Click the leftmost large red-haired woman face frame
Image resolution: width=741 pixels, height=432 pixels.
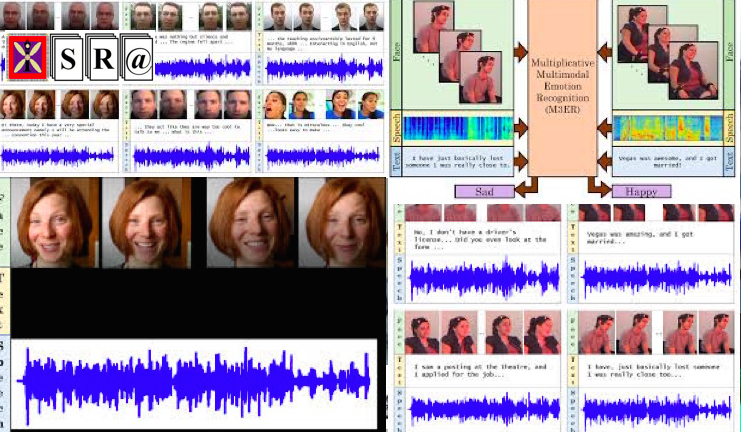pos(54,223)
